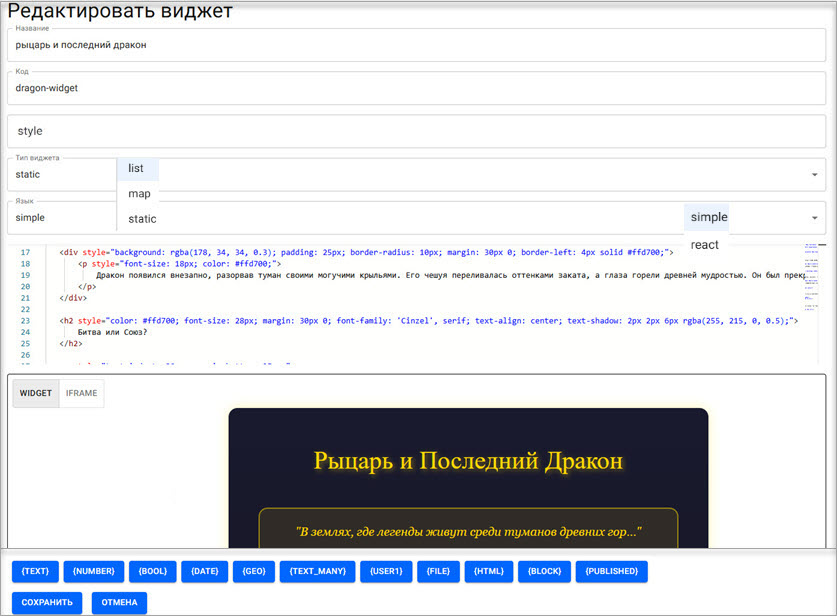
Task: Insert the {TEXT_MANY} placeholder
Action: [x=318, y=571]
